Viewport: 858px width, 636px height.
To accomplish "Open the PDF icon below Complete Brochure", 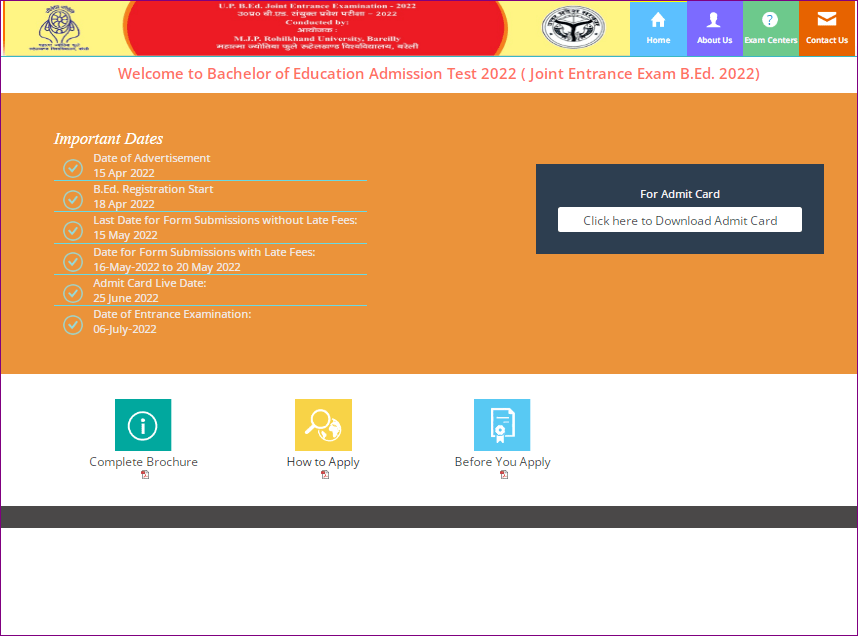I will [143, 476].
